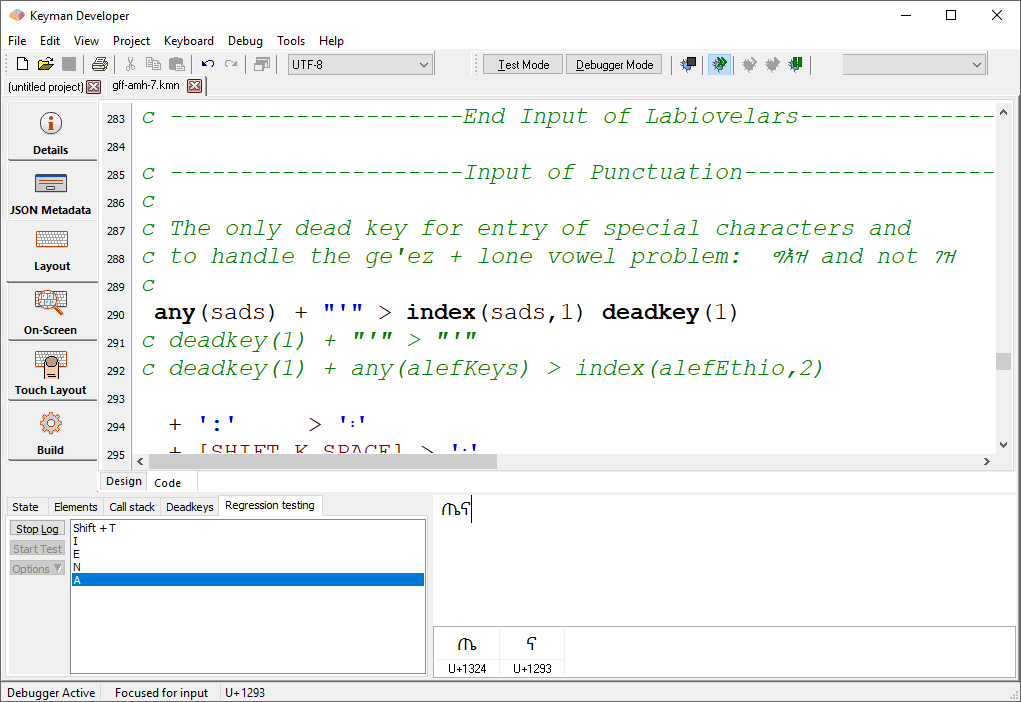The image size is (1021, 702).
Task: Click the Cut scissors icon
Action: (130, 64)
